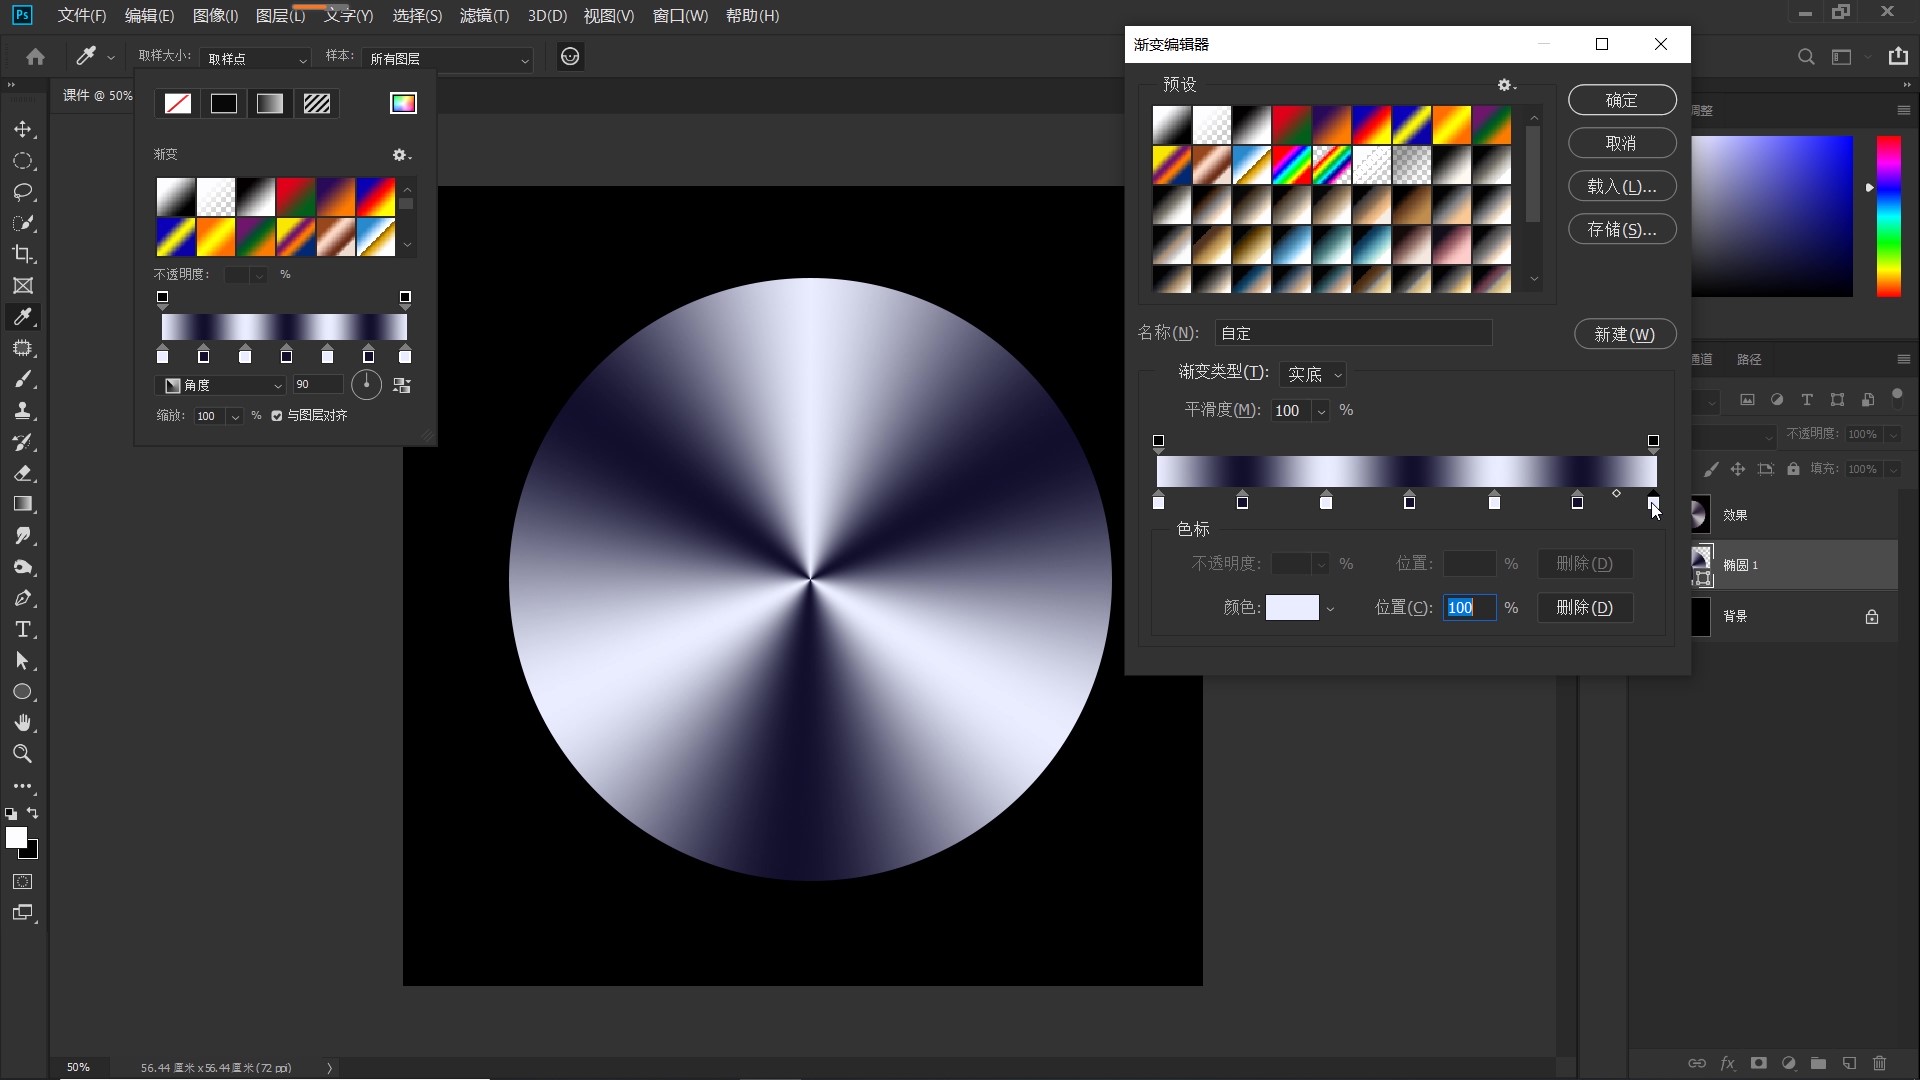The image size is (1920, 1080).
Task: Select the Lasso tool
Action: [x=23, y=192]
